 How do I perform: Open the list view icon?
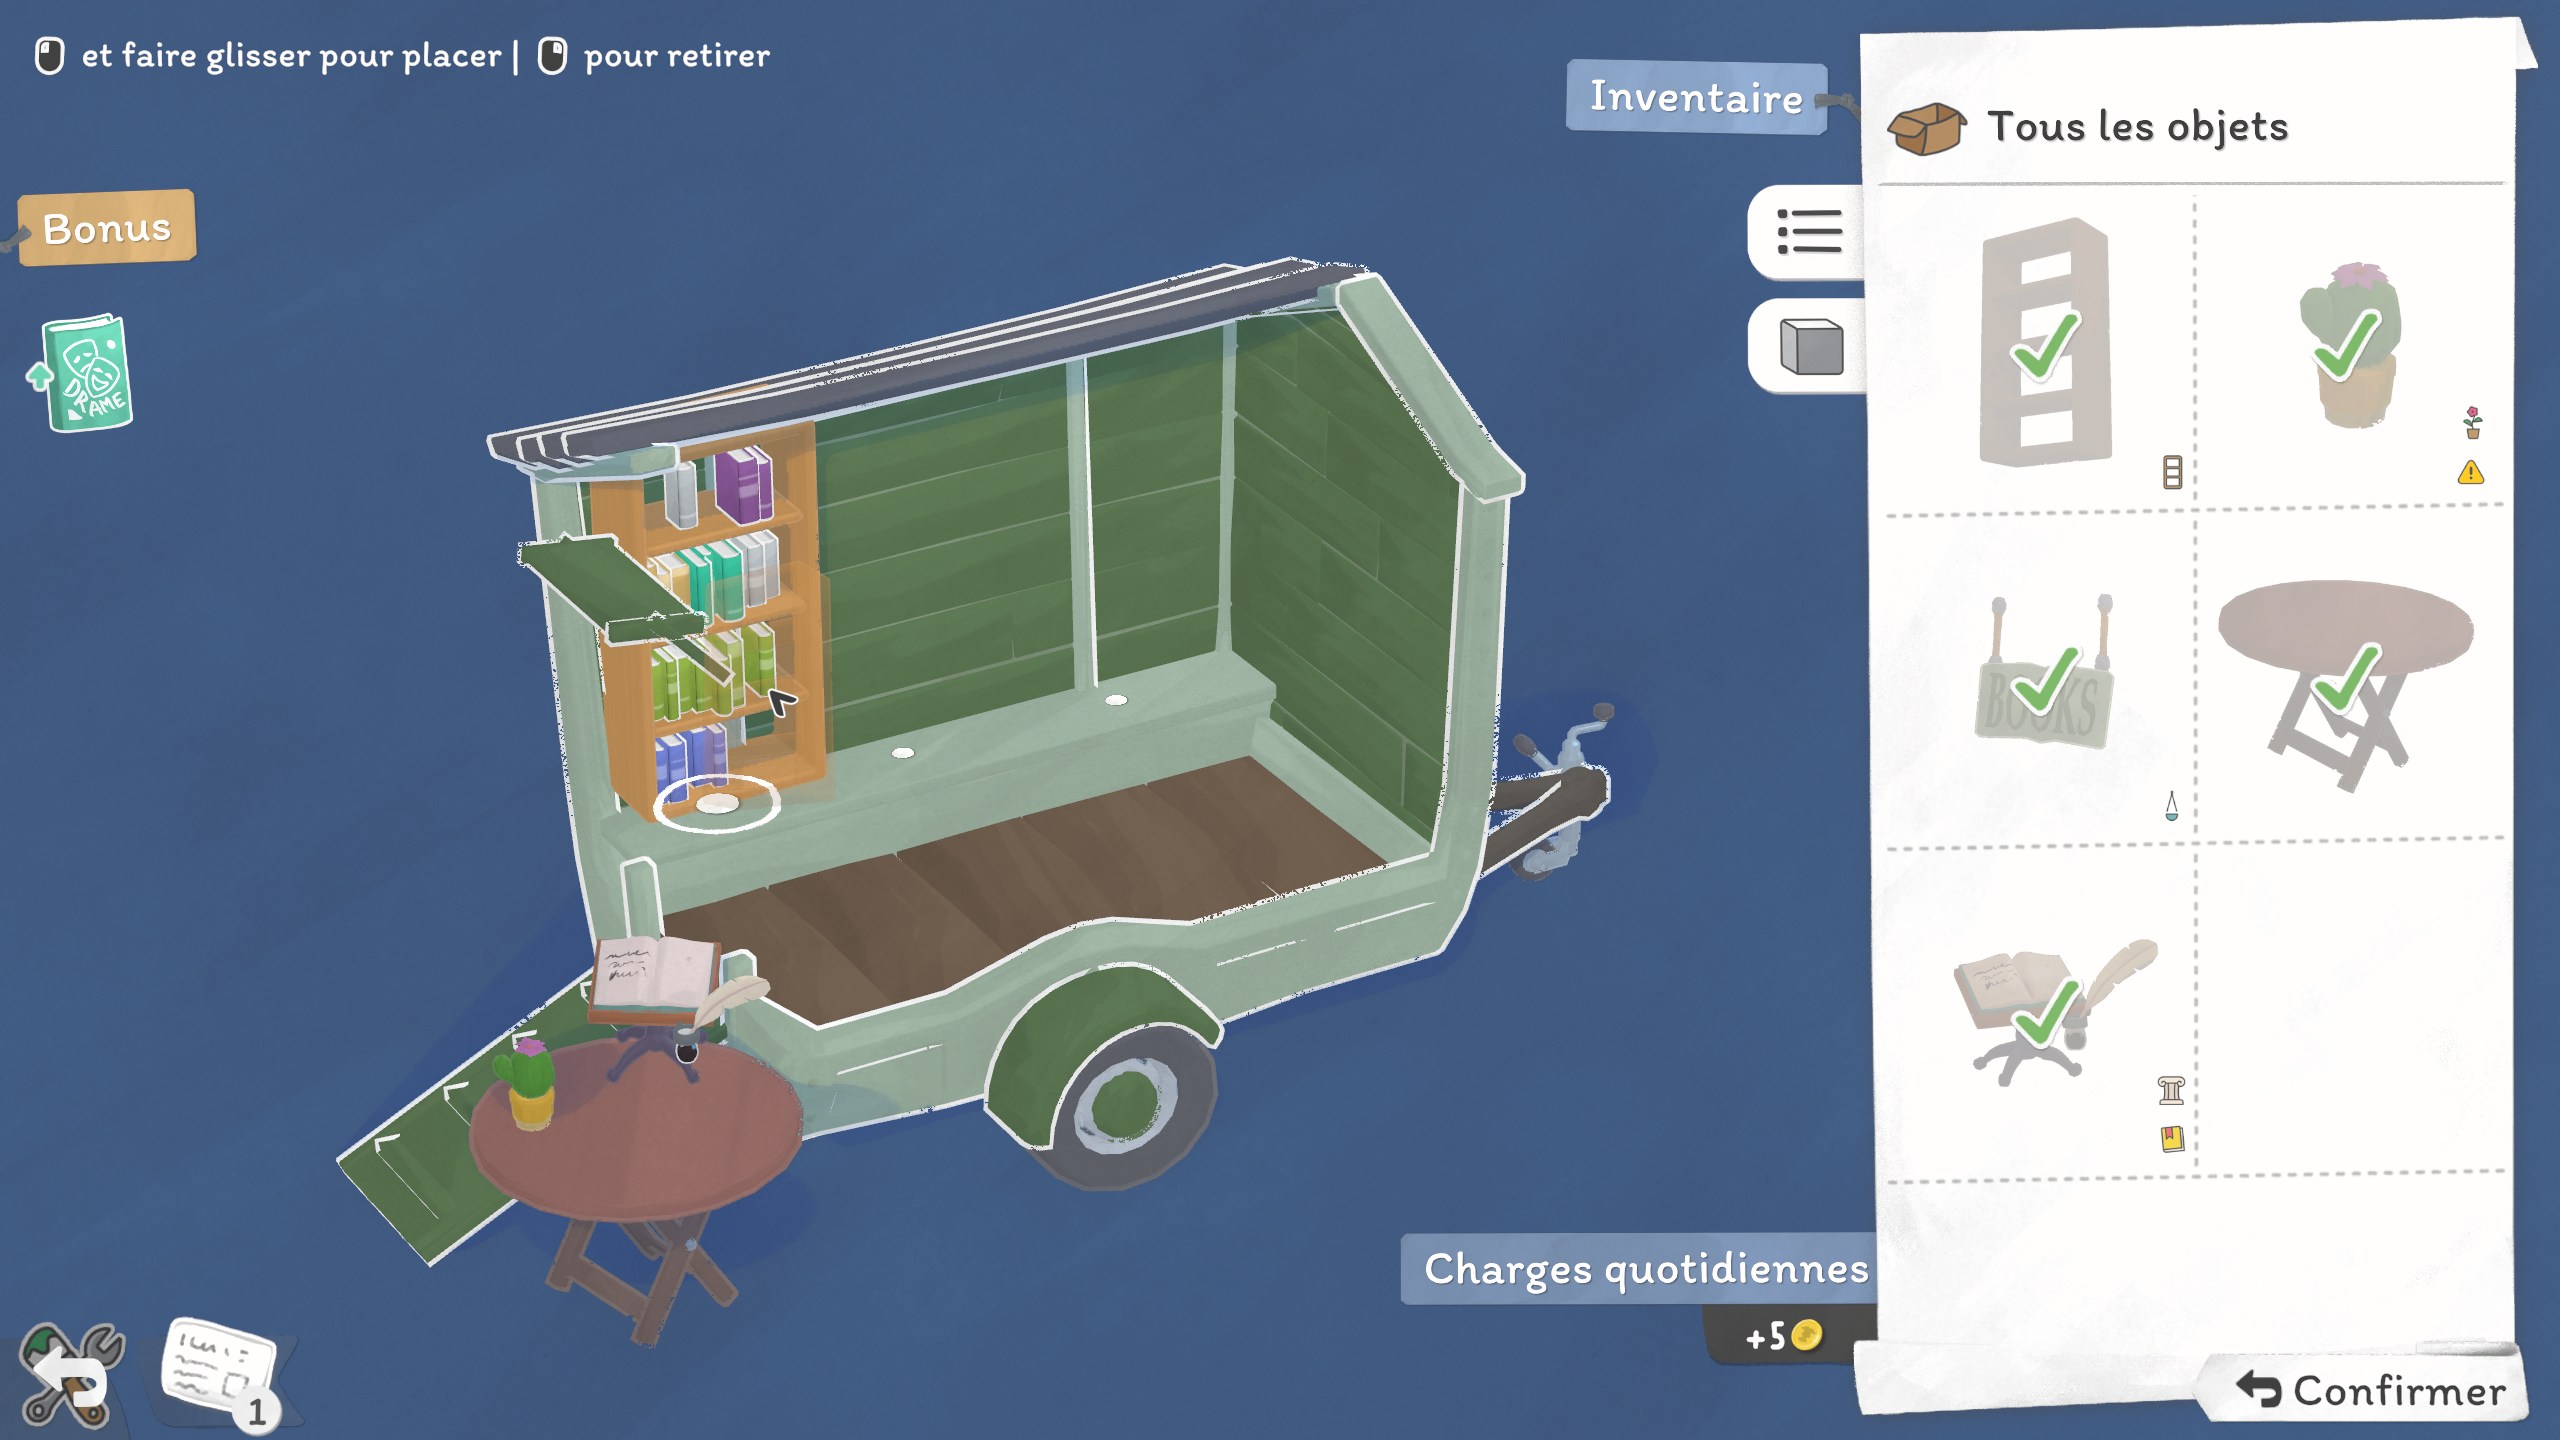[x=1809, y=231]
